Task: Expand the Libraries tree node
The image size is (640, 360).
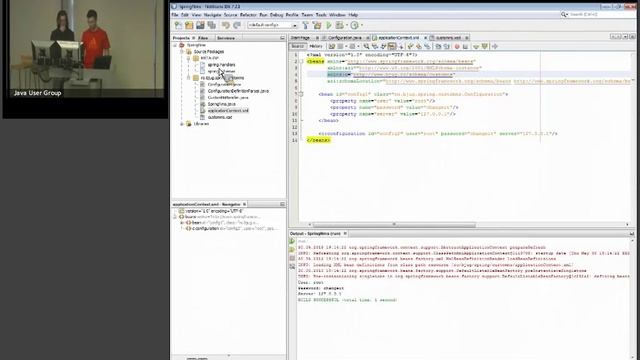Action: (x=182, y=124)
